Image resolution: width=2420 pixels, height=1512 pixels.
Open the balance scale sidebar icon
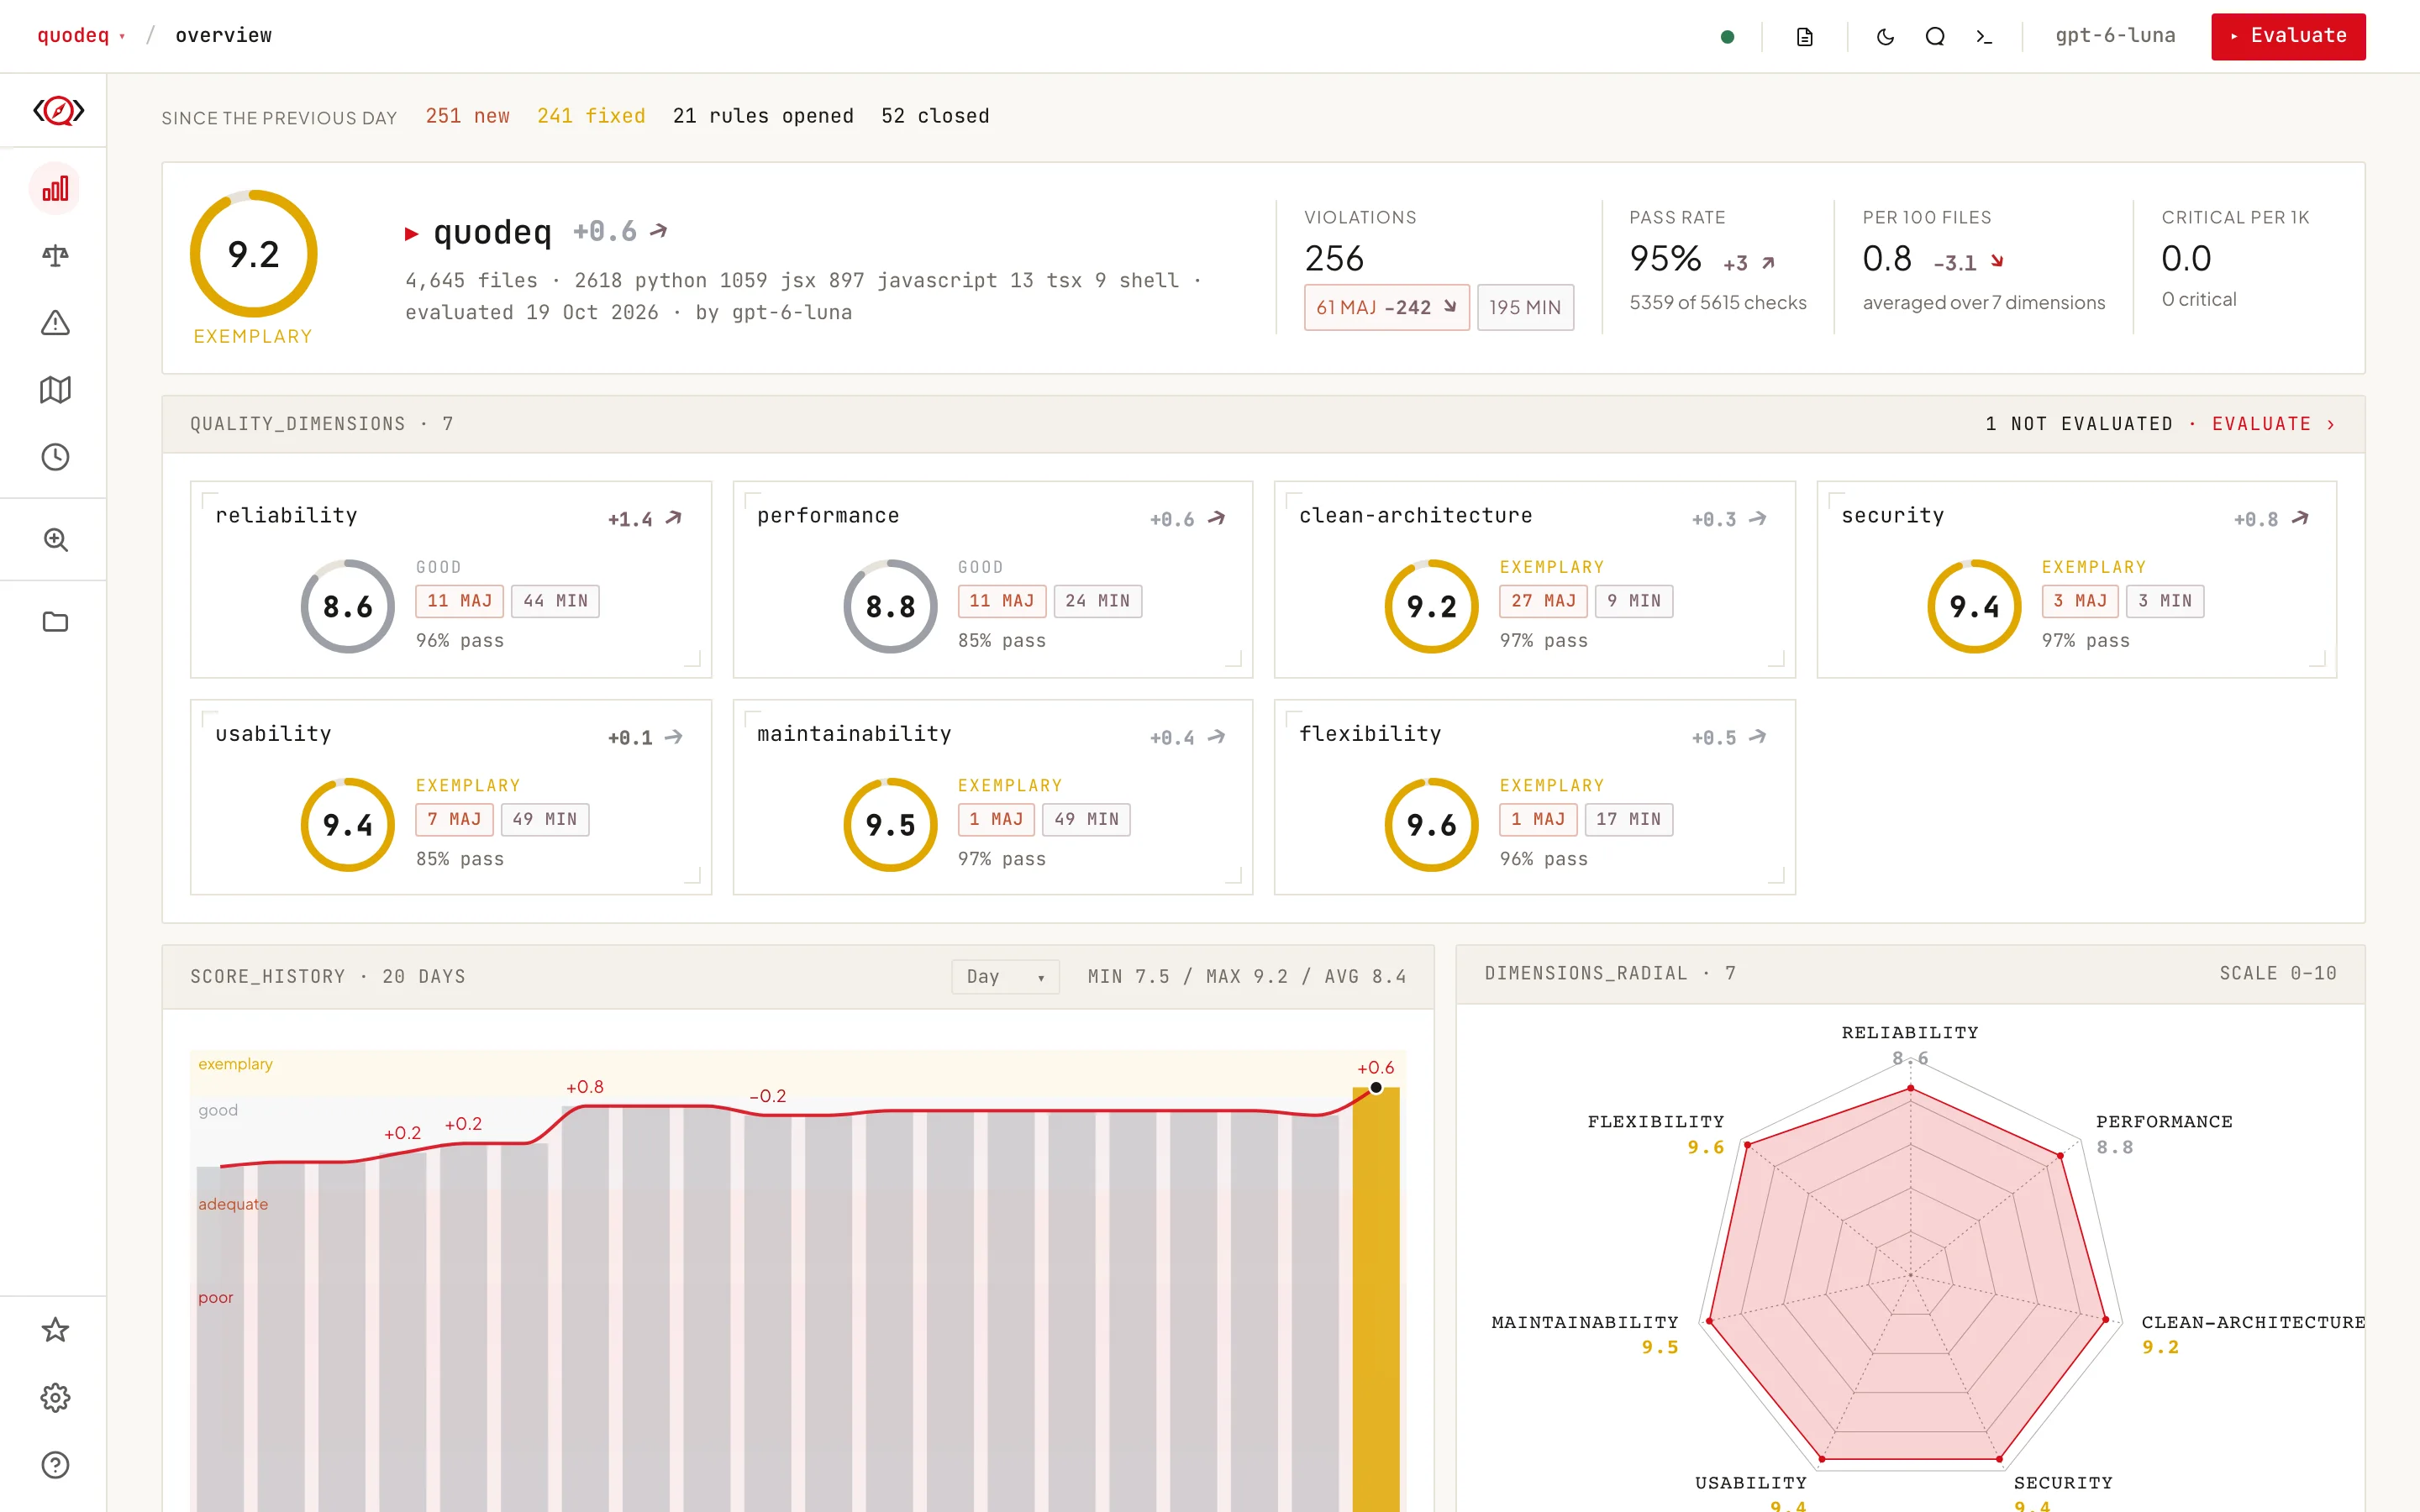[55, 256]
